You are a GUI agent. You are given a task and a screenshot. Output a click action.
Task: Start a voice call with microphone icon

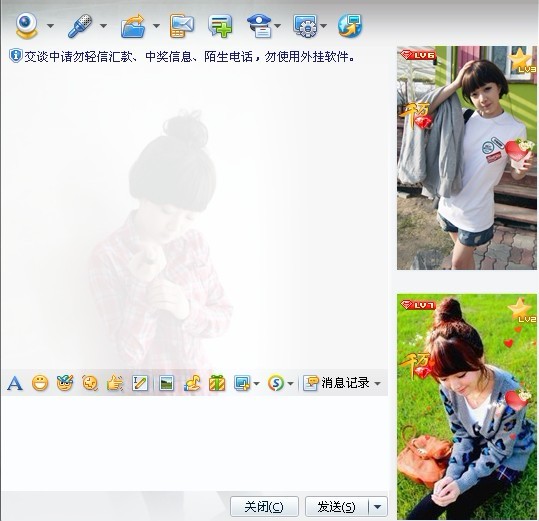pyautogui.click(x=80, y=26)
